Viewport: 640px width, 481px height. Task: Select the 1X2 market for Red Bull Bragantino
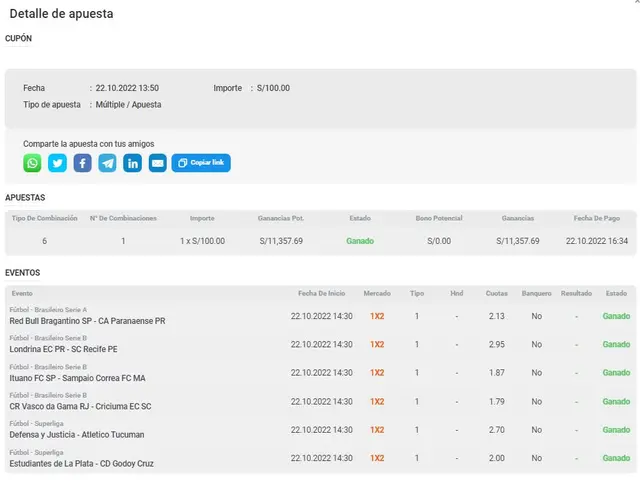(377, 316)
